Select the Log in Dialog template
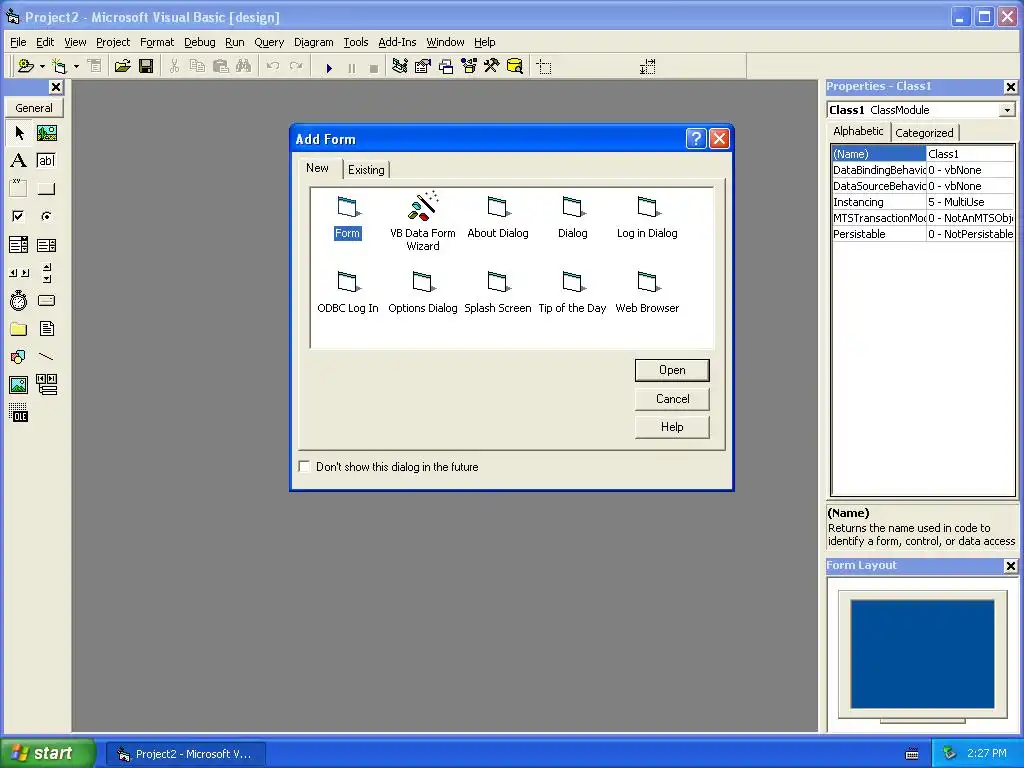This screenshot has height=768, width=1024. 647,217
